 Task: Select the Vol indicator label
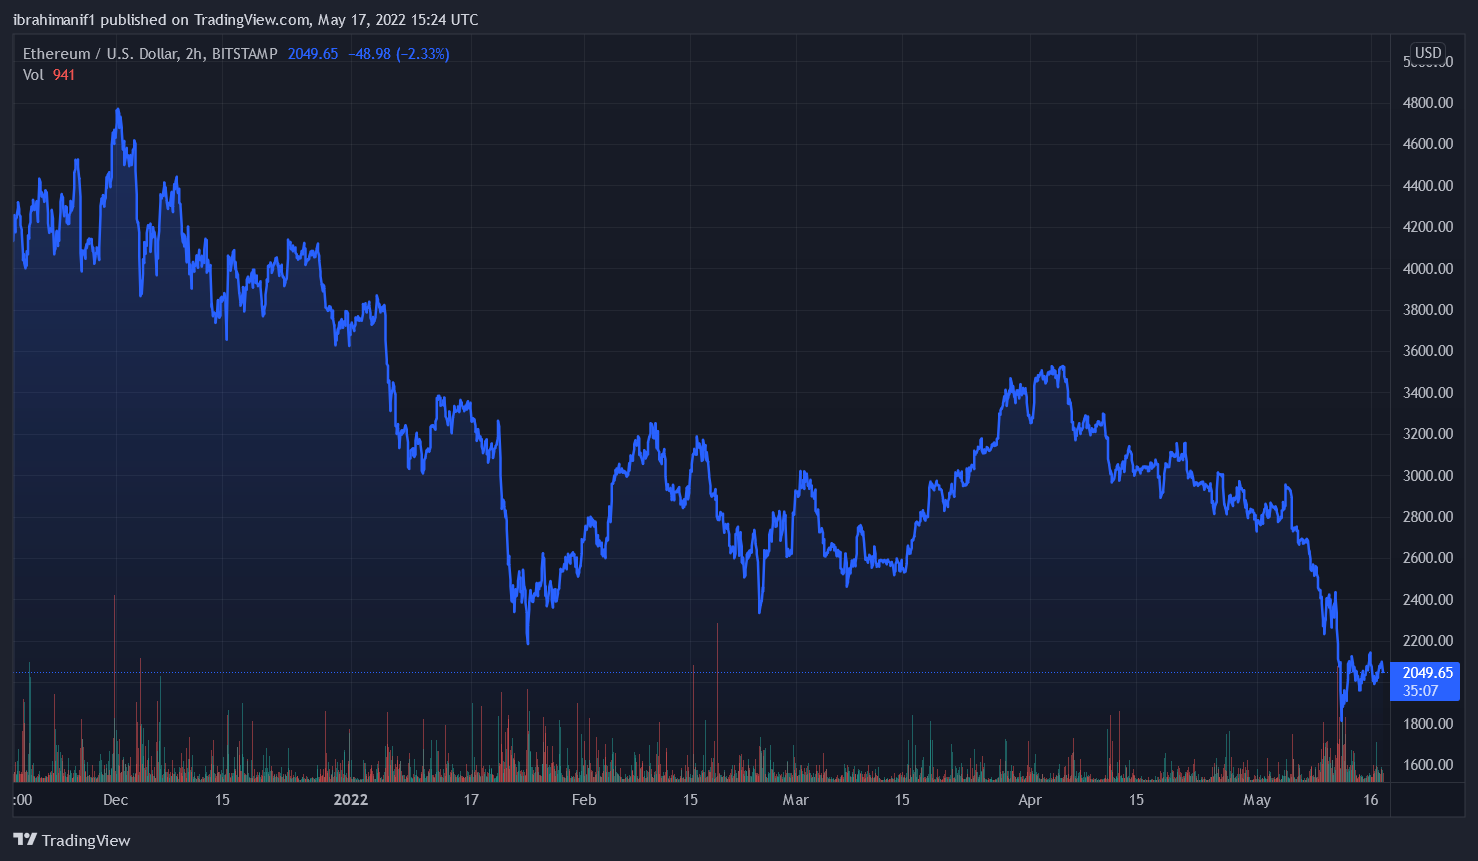(x=33, y=75)
